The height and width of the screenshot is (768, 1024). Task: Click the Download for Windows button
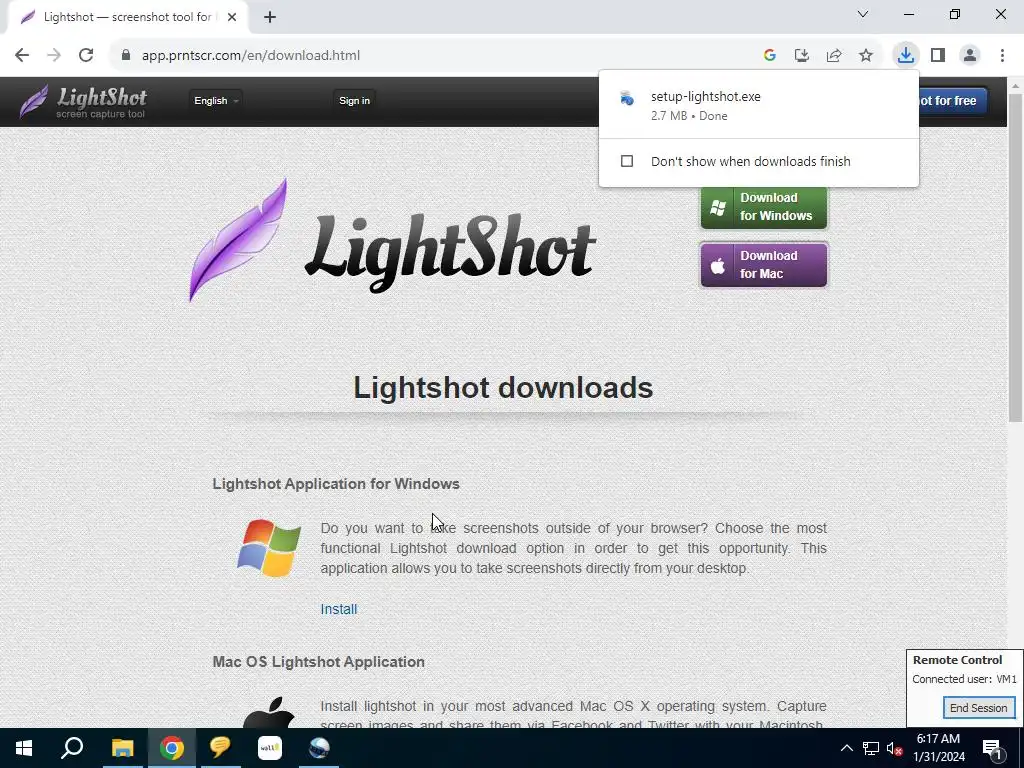click(x=763, y=207)
